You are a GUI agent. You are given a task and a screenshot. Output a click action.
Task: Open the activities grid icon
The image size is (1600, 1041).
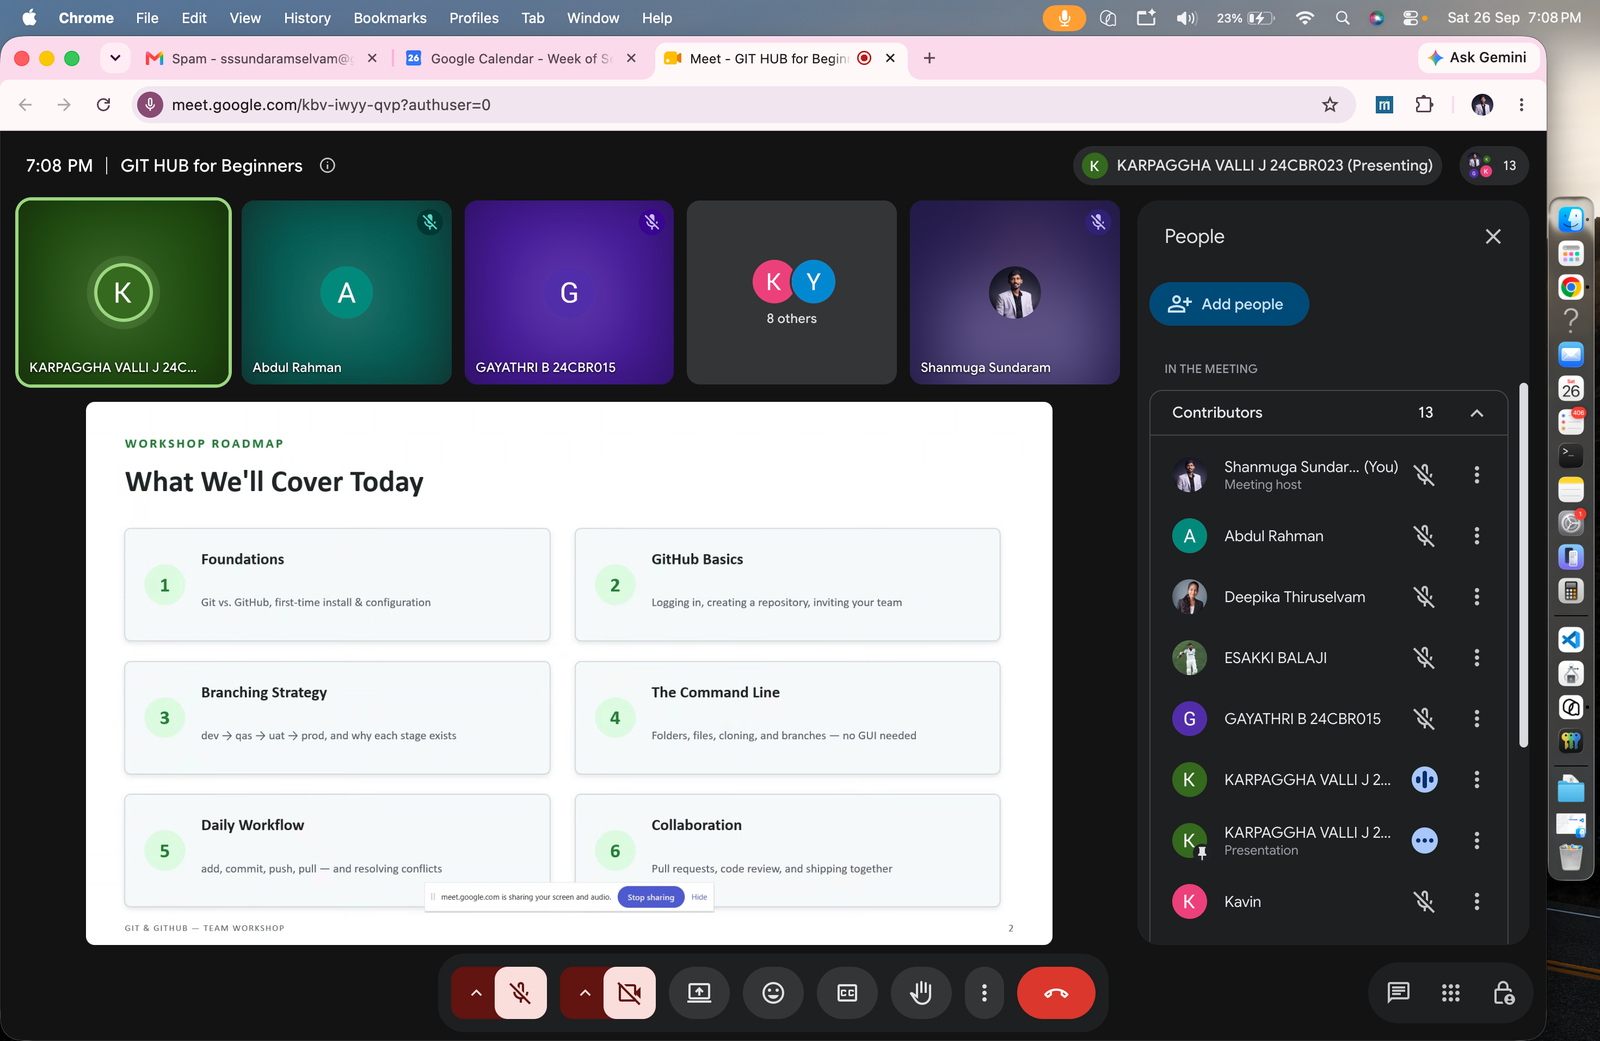1451,993
